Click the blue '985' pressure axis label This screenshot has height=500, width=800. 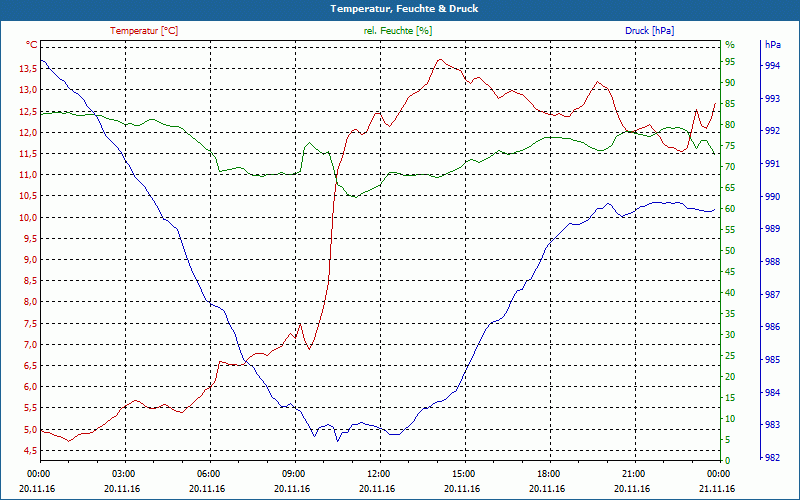point(773,360)
